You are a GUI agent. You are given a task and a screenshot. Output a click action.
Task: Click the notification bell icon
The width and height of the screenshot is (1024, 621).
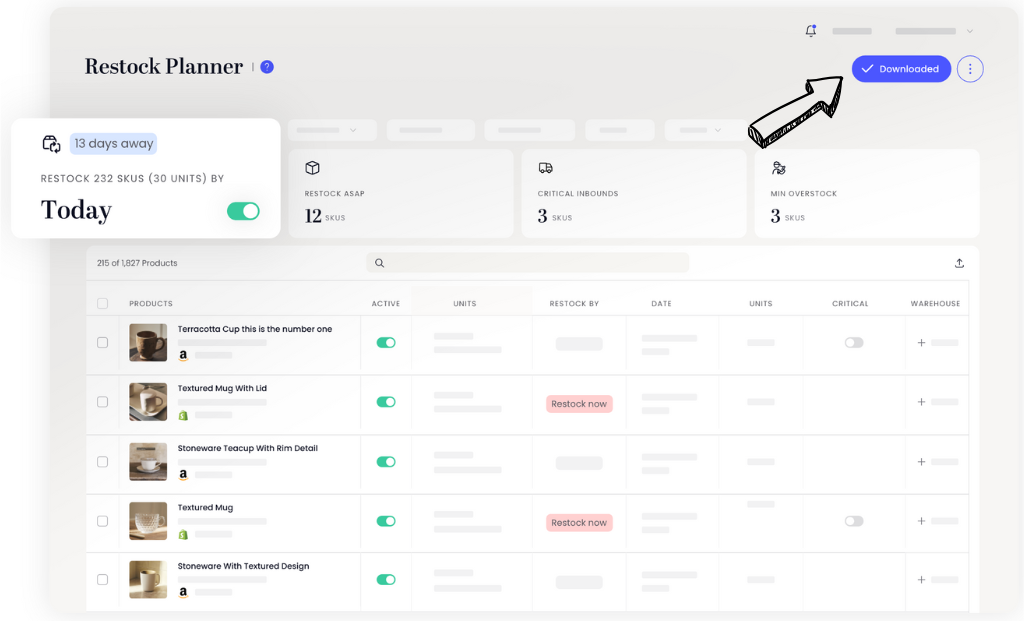click(811, 31)
